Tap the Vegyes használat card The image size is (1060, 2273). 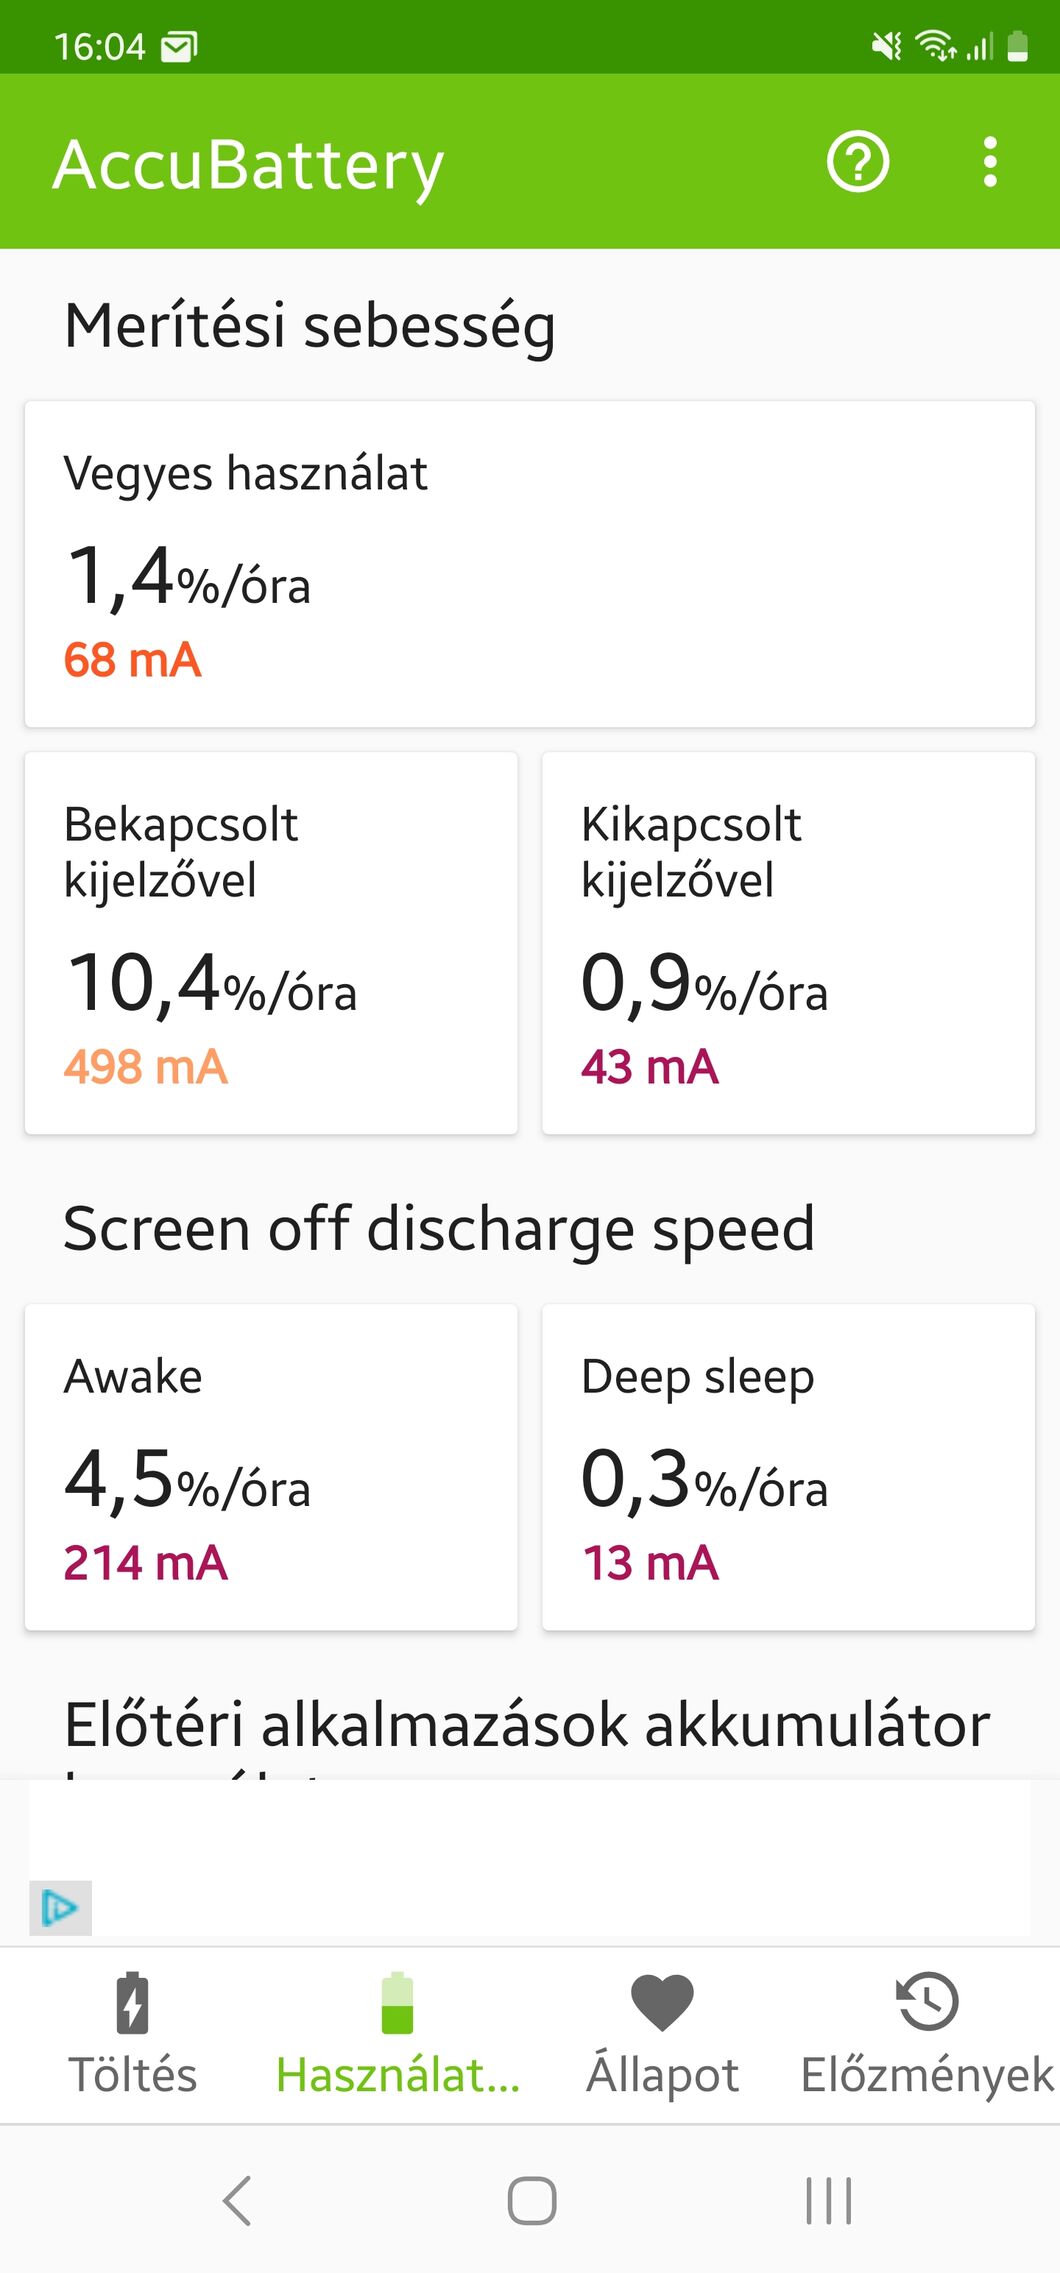coord(530,564)
